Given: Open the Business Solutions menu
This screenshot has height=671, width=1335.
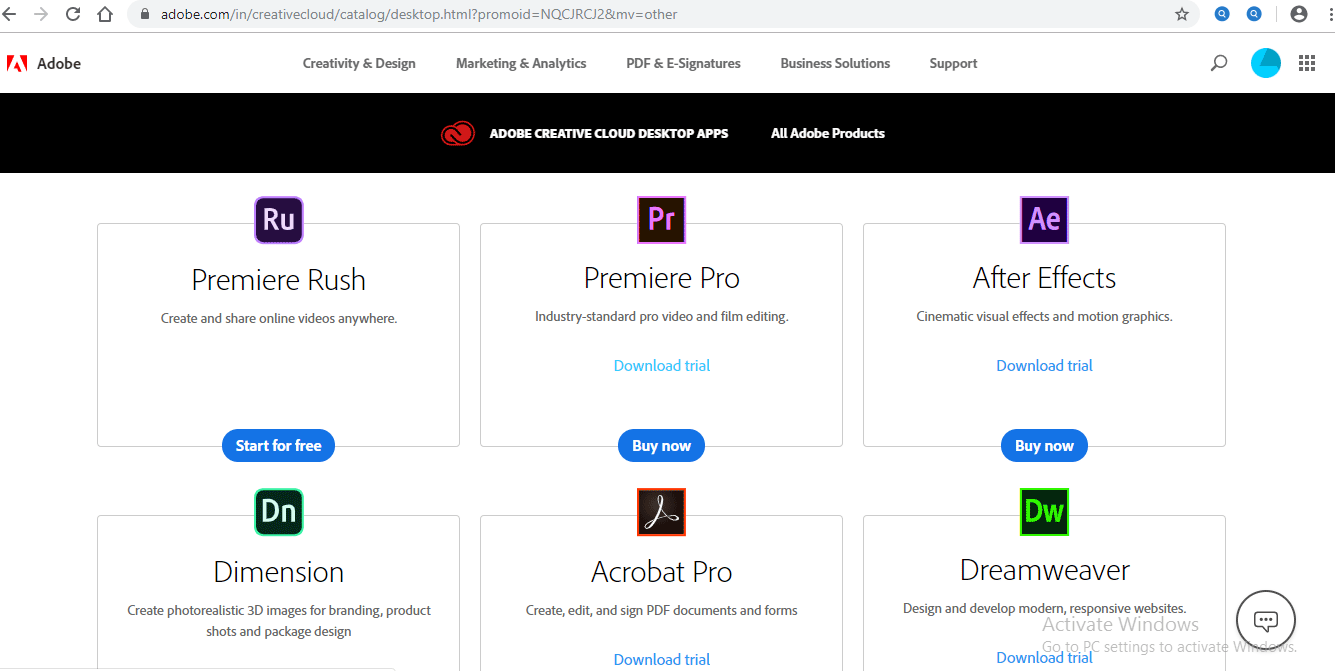Looking at the screenshot, I should click(x=835, y=63).
